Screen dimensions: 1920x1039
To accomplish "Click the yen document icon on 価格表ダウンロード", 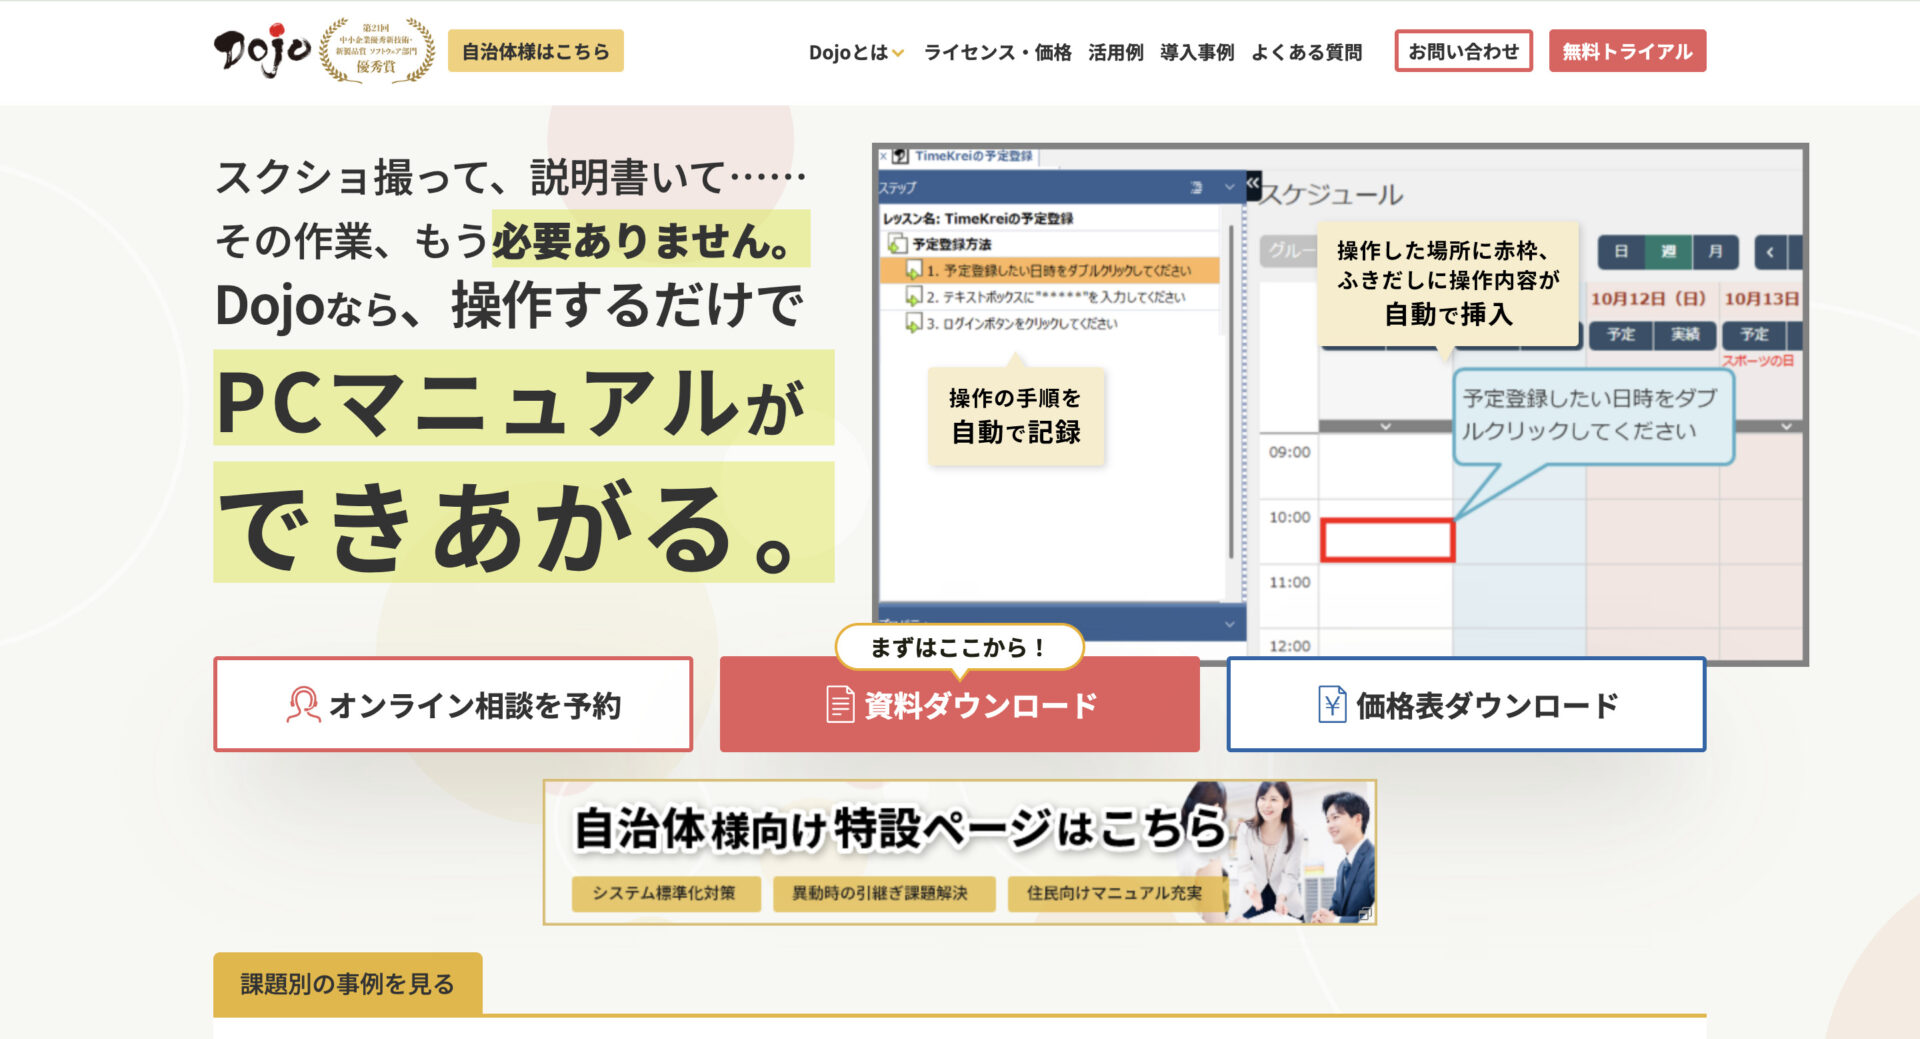I will tap(1332, 704).
